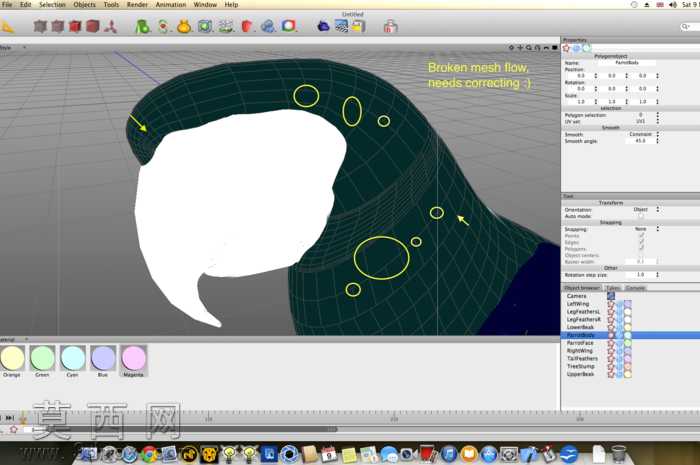This screenshot has width=700, height=465.
Task: Open the Animation menu
Action: pyautogui.click(x=171, y=4)
